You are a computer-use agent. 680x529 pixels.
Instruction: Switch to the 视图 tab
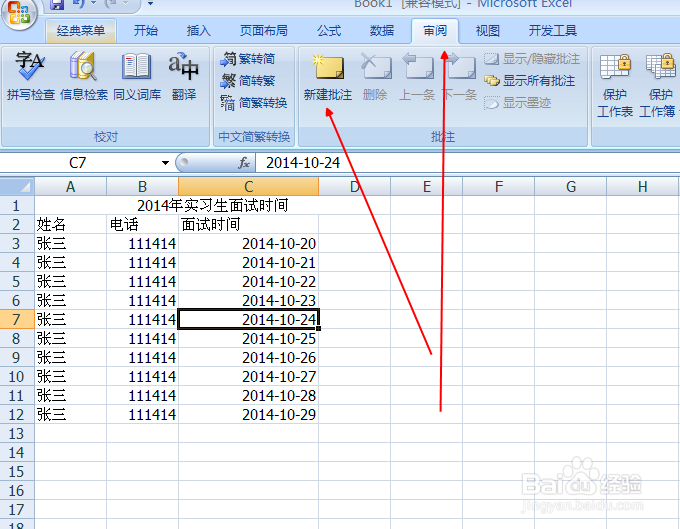pos(488,31)
